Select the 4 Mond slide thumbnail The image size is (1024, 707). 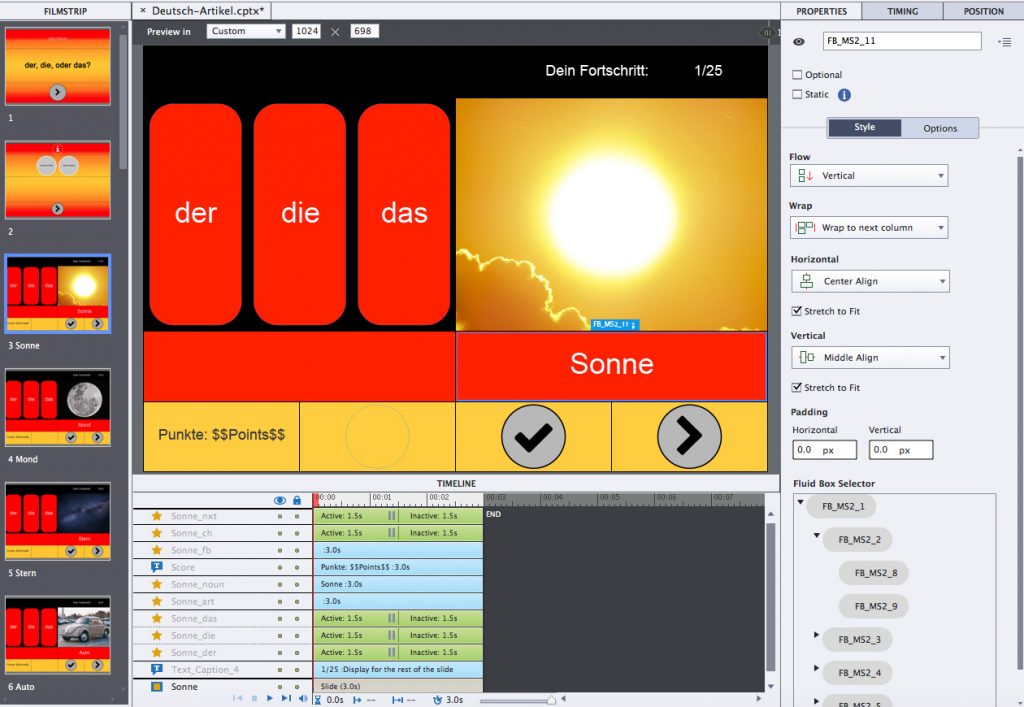pyautogui.click(x=57, y=407)
